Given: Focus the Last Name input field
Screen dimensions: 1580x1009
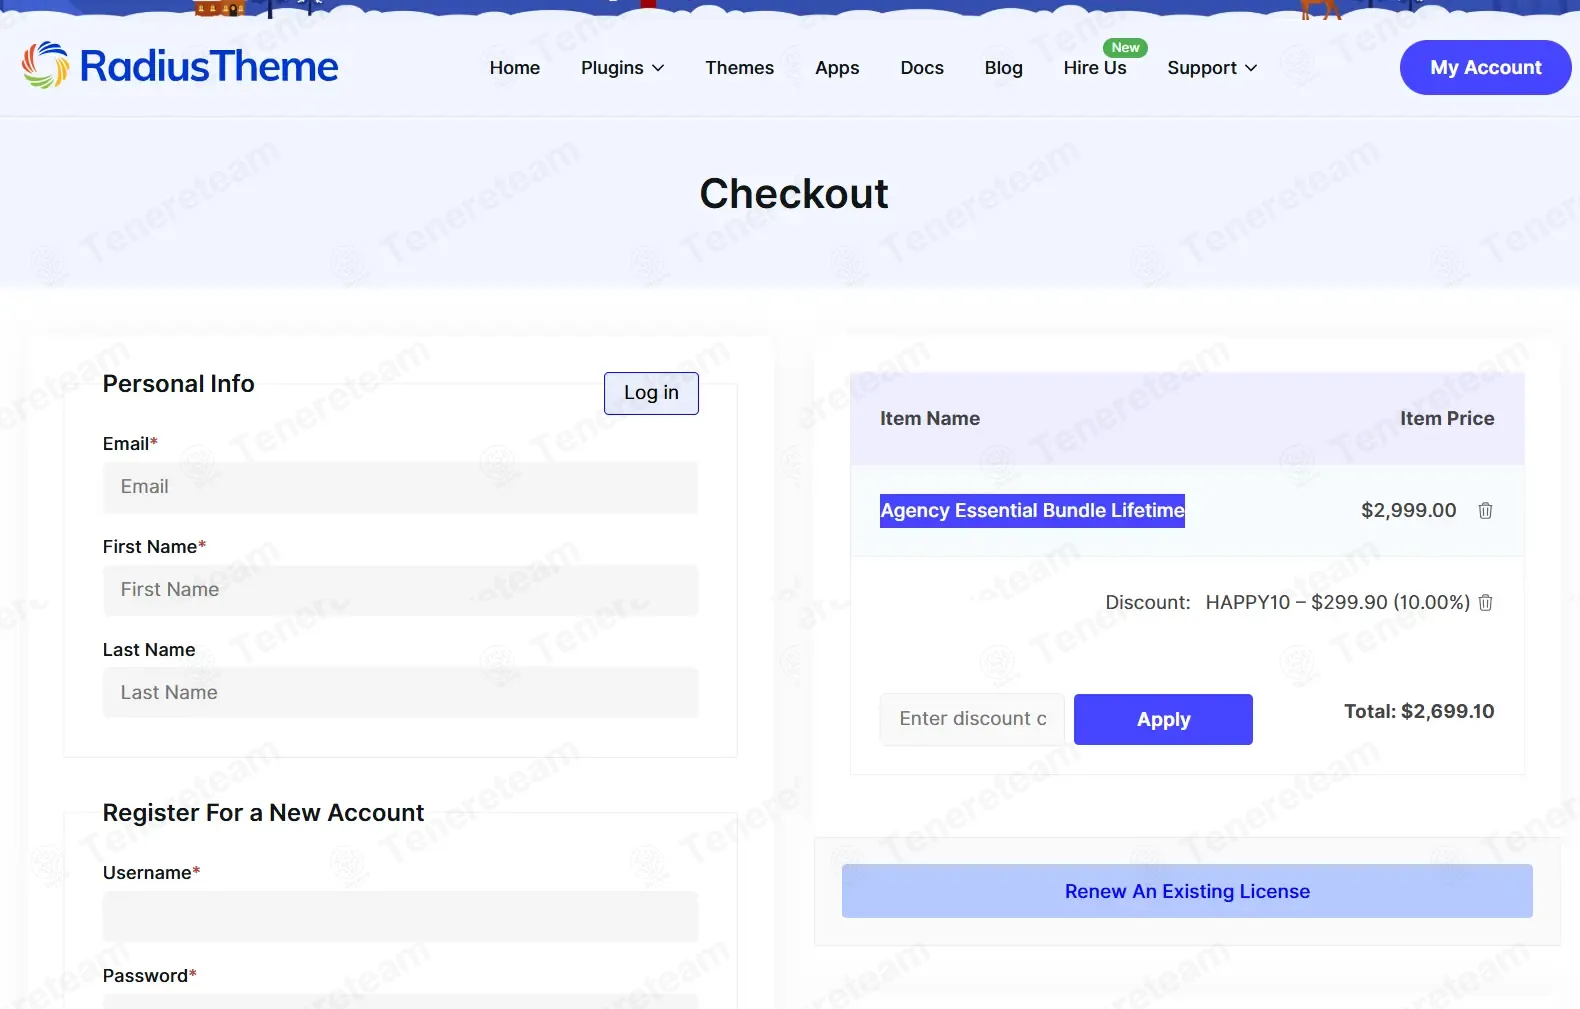Looking at the screenshot, I should [x=400, y=693].
